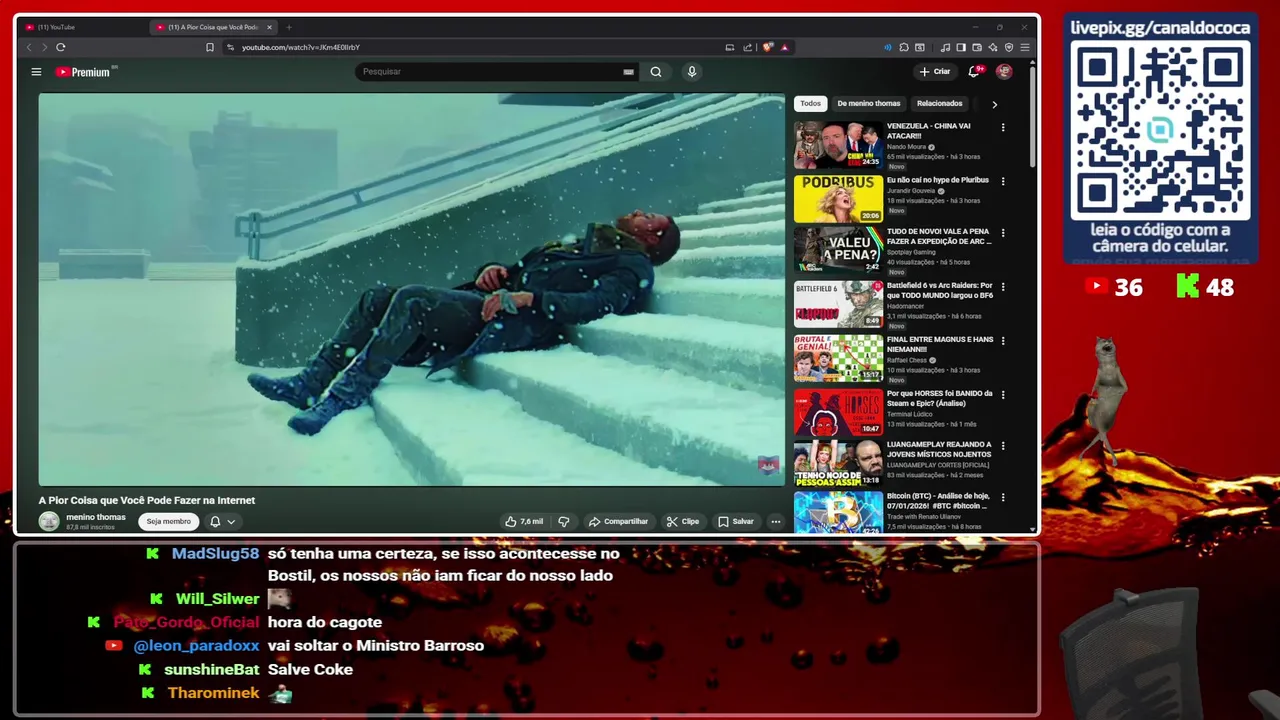The image size is (1280, 720).
Task: Click the livepix.gg QR code
Action: [1160, 131]
